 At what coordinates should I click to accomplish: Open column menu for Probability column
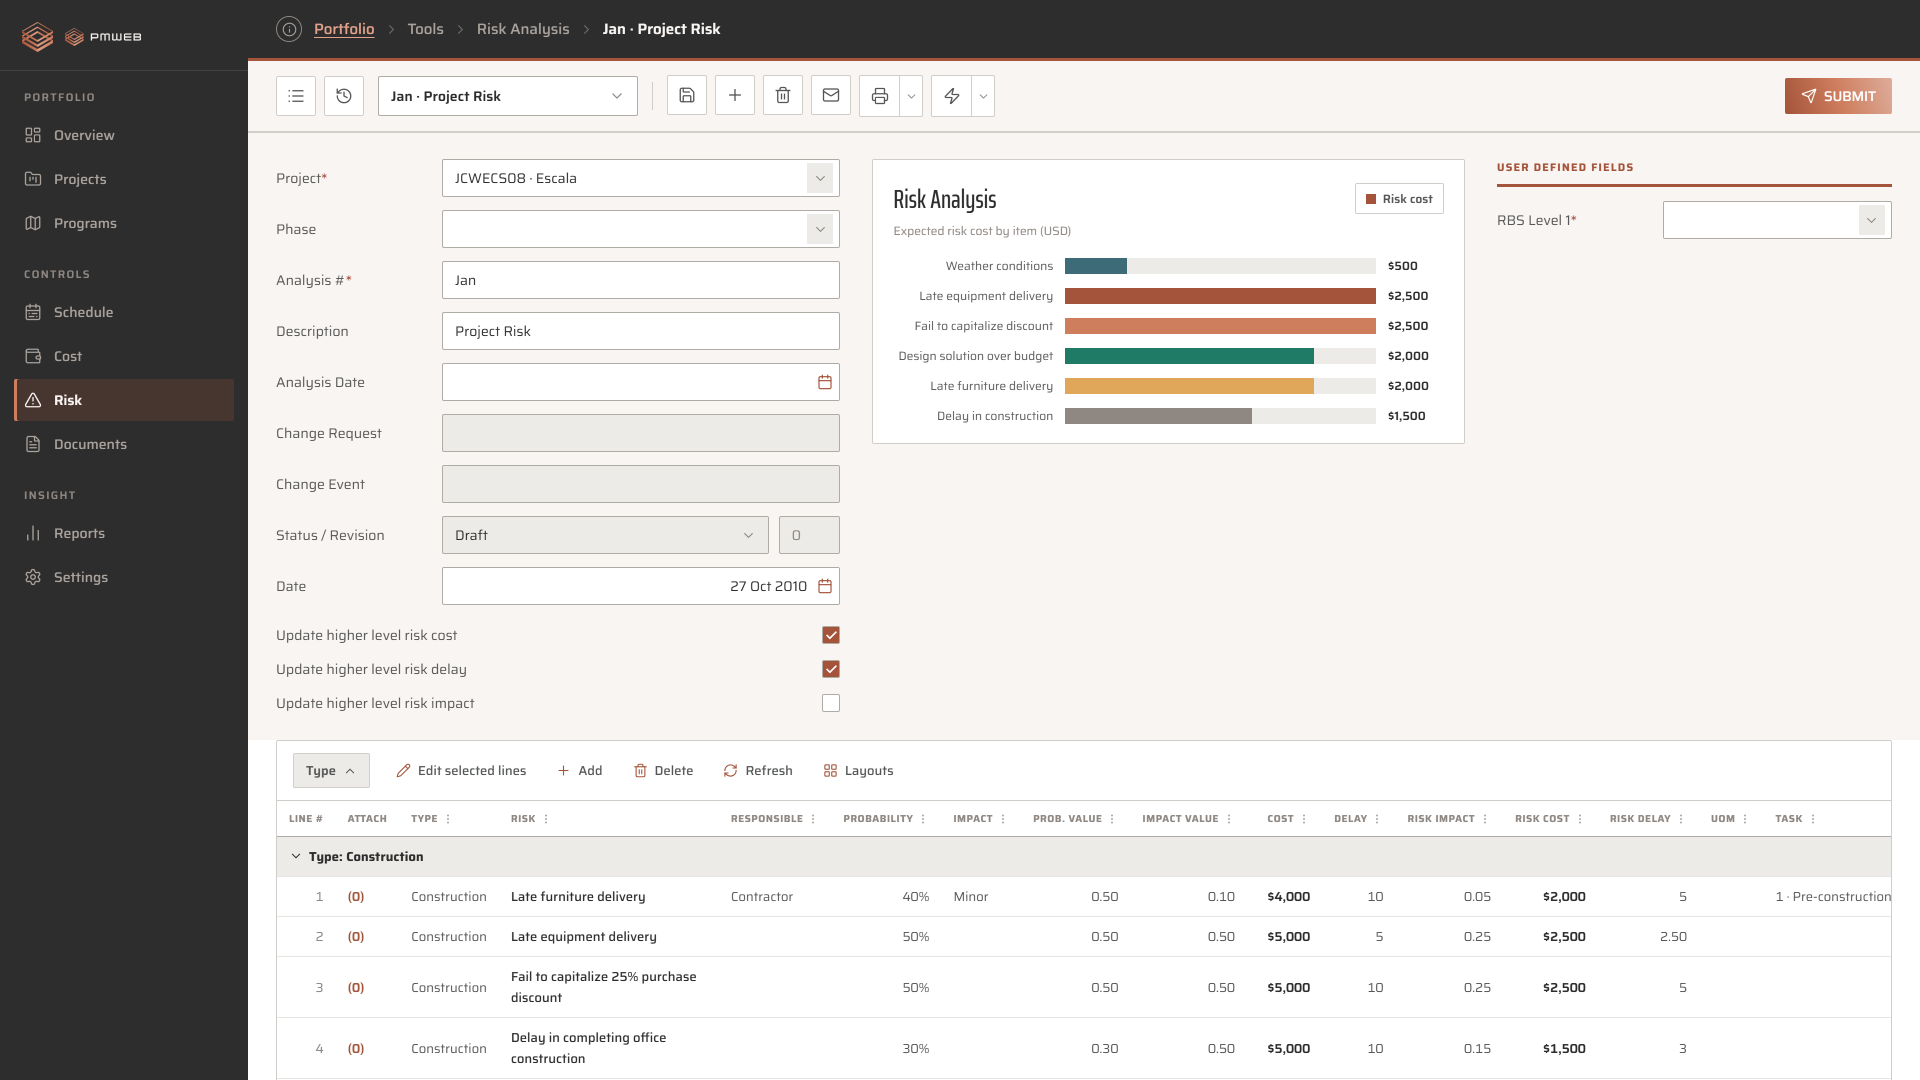coord(923,819)
